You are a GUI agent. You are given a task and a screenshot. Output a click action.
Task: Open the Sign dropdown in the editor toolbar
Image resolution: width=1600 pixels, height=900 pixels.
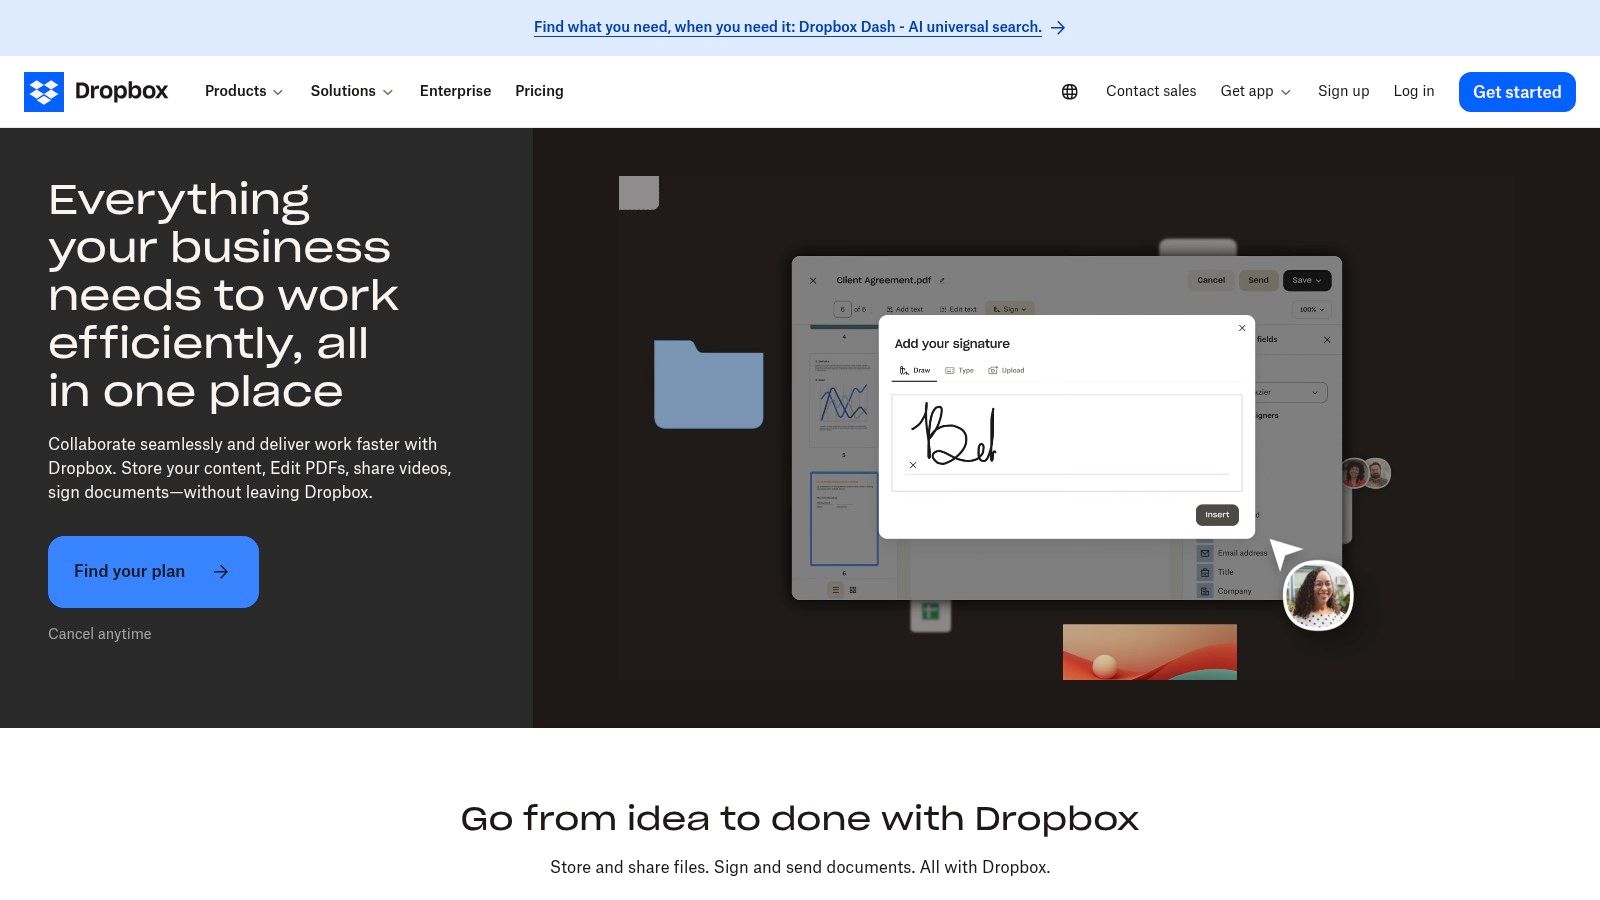pyautogui.click(x=1010, y=310)
